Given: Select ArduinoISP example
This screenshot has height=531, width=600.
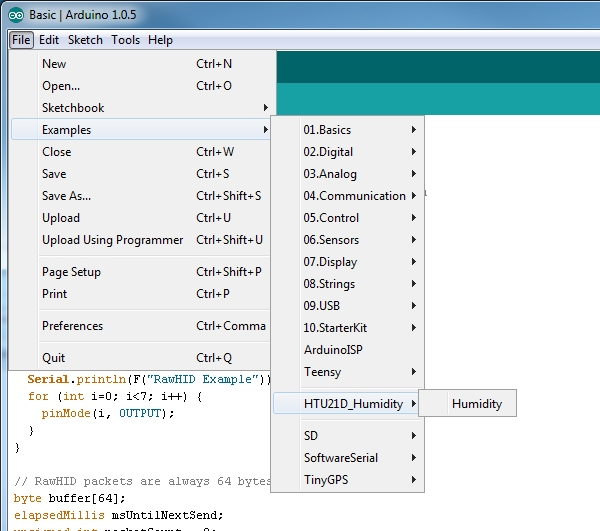Looking at the screenshot, I should click(333, 350).
